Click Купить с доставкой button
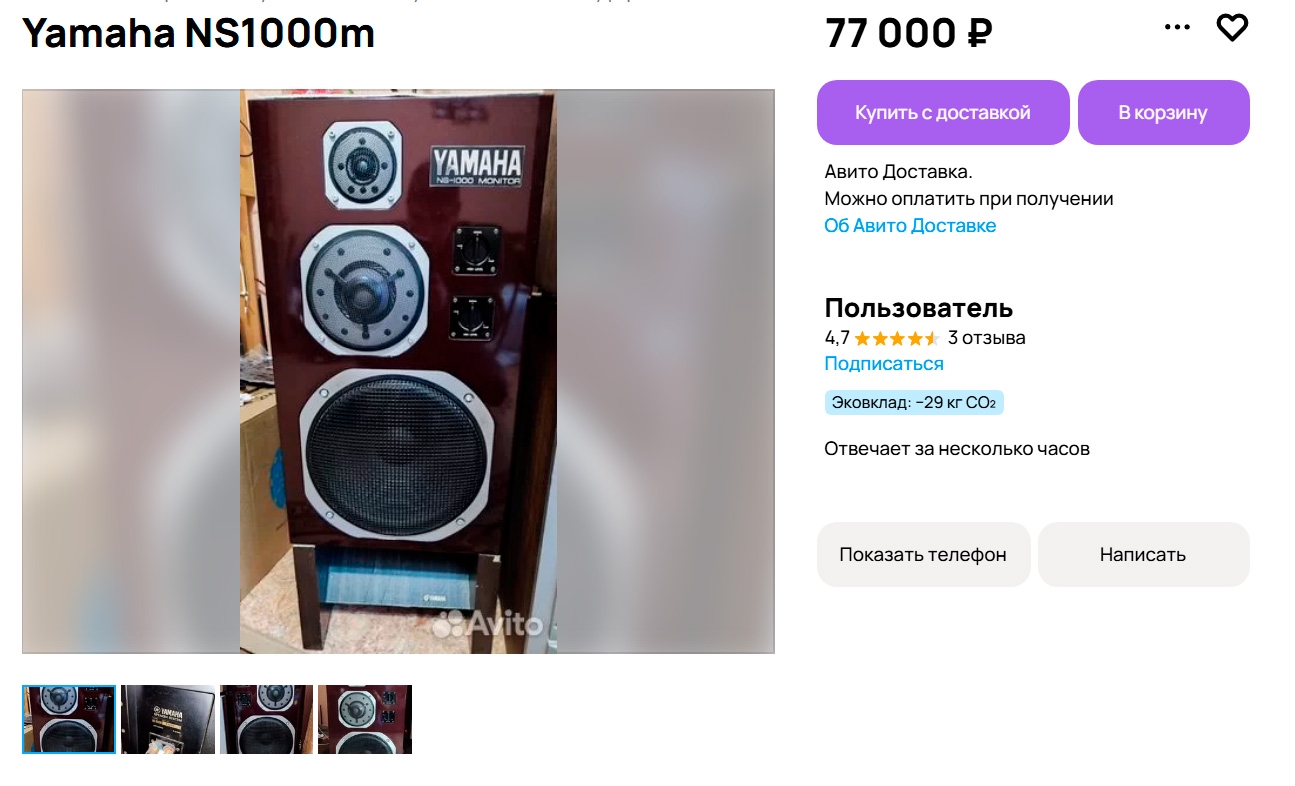This screenshot has width=1295, height=786. point(943,113)
